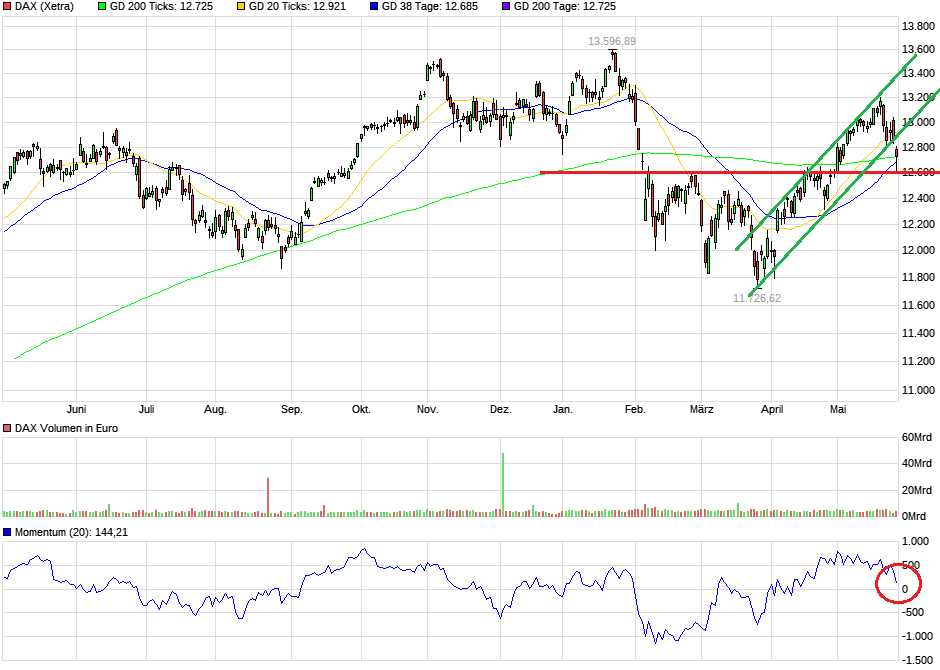940x670 pixels.
Task: Click the 11.600 price axis value
Action: [918, 306]
